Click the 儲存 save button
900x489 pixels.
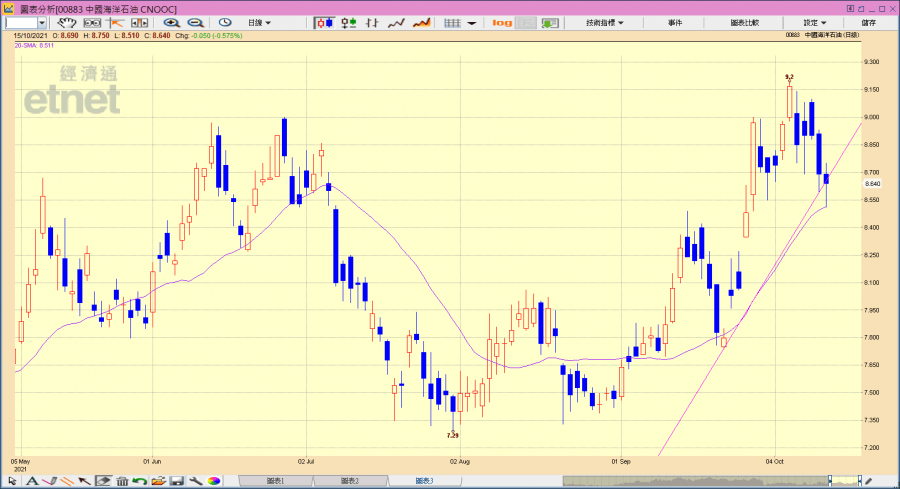pos(868,22)
